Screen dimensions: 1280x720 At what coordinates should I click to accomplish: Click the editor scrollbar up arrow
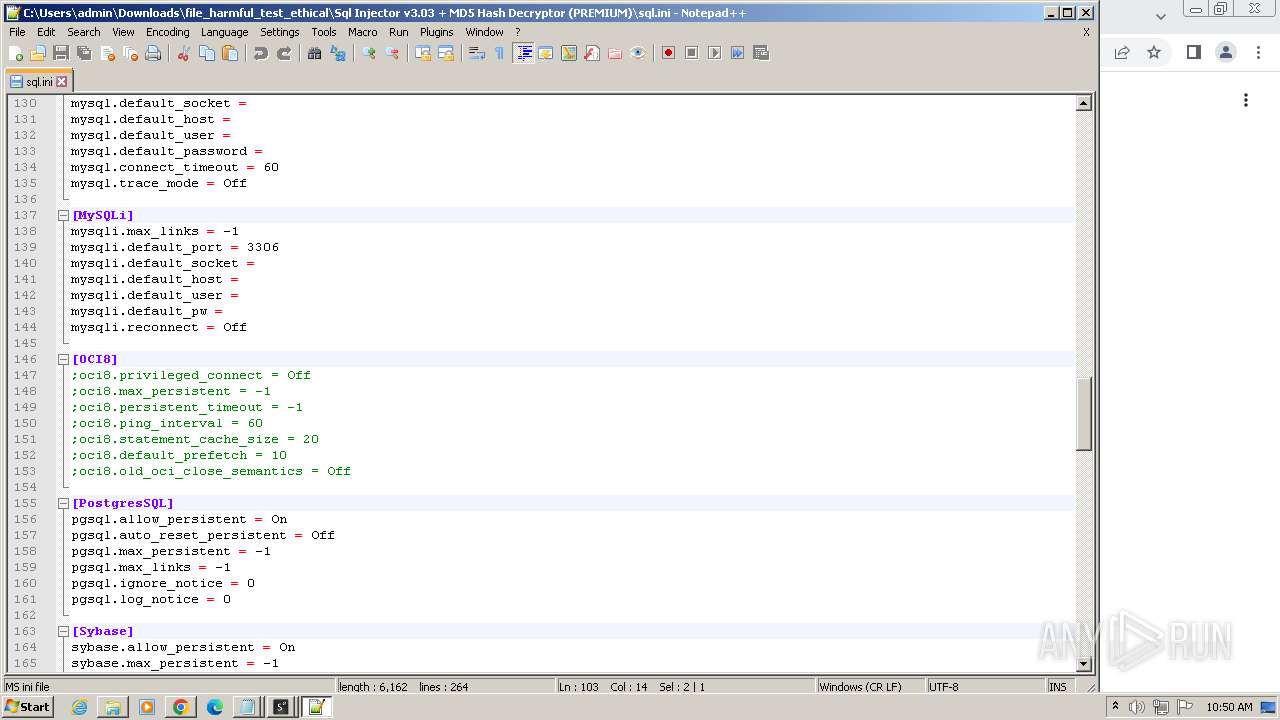(x=1083, y=103)
